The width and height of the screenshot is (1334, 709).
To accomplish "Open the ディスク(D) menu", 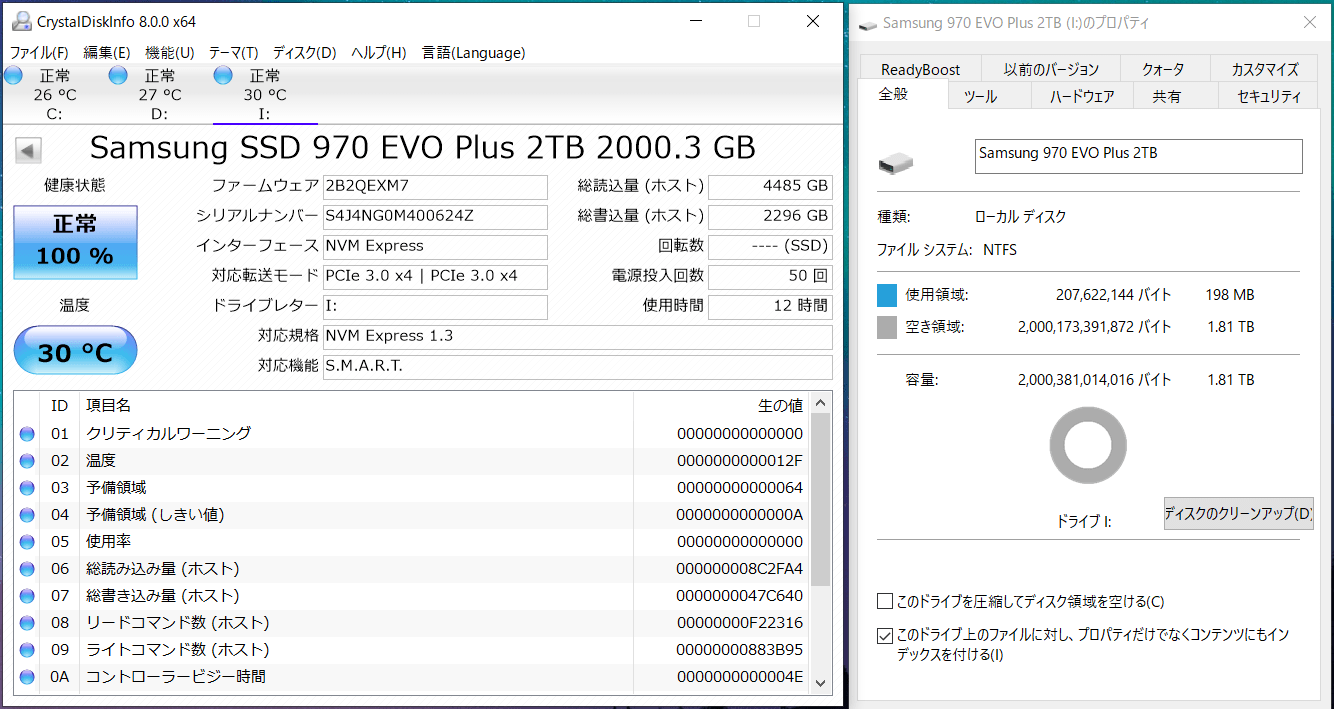I will pos(305,52).
